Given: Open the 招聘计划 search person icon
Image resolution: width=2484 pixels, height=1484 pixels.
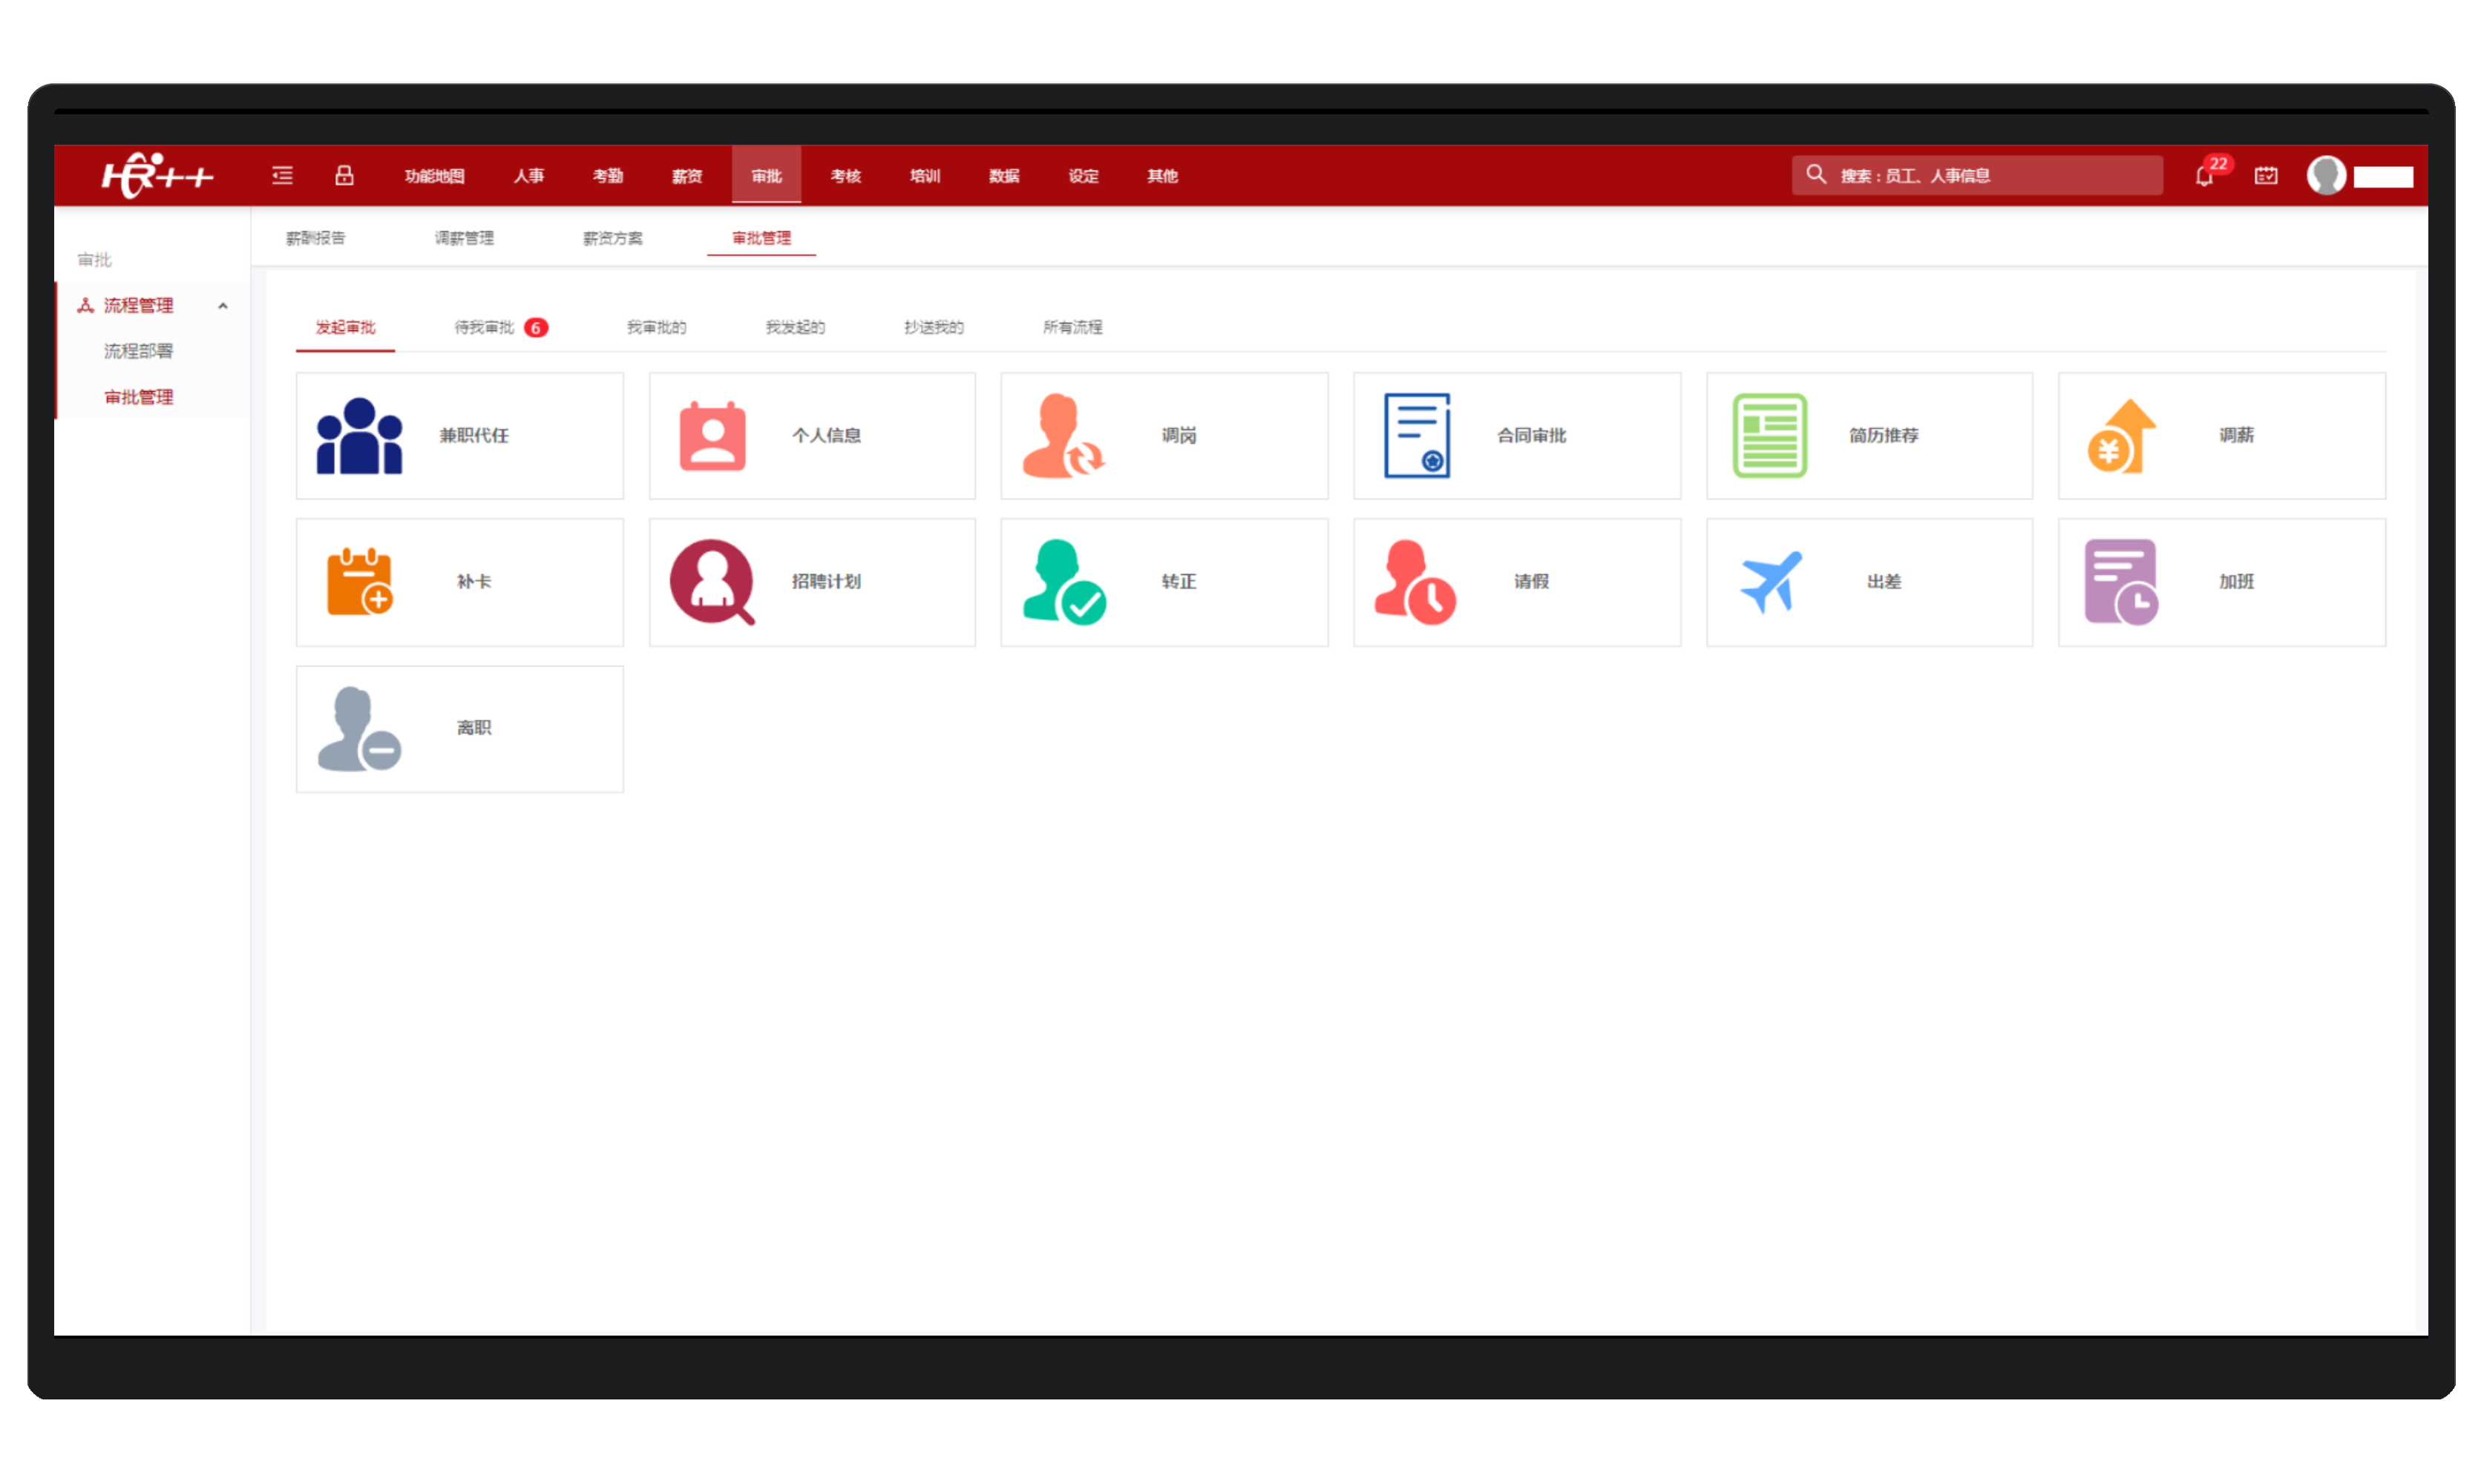Looking at the screenshot, I should coord(712,582).
